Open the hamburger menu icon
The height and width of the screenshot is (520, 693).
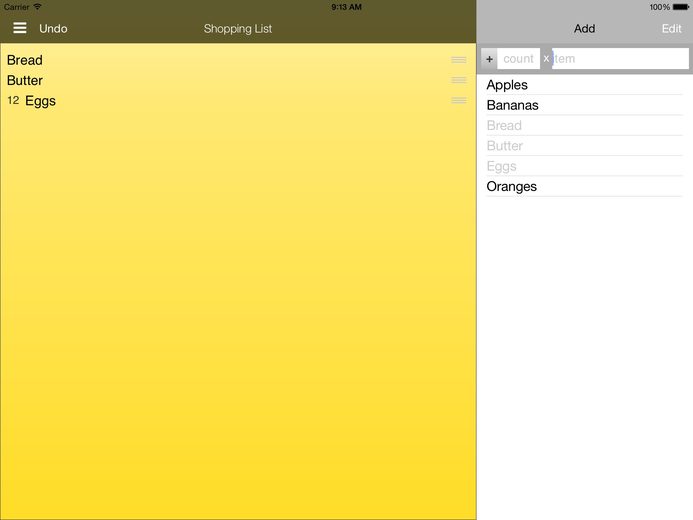(20, 28)
